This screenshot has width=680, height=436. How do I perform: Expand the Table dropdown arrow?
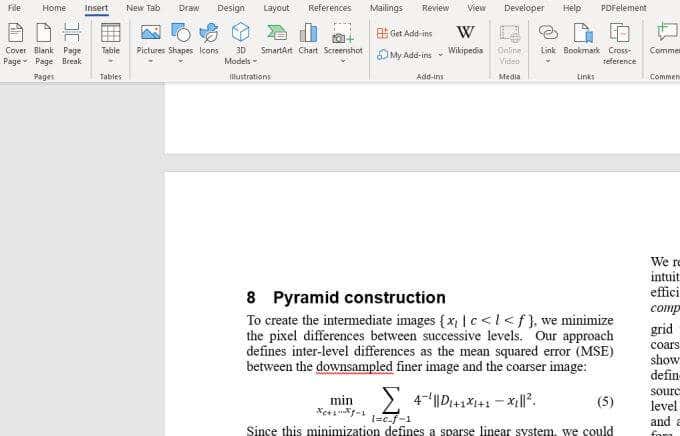[111, 61]
